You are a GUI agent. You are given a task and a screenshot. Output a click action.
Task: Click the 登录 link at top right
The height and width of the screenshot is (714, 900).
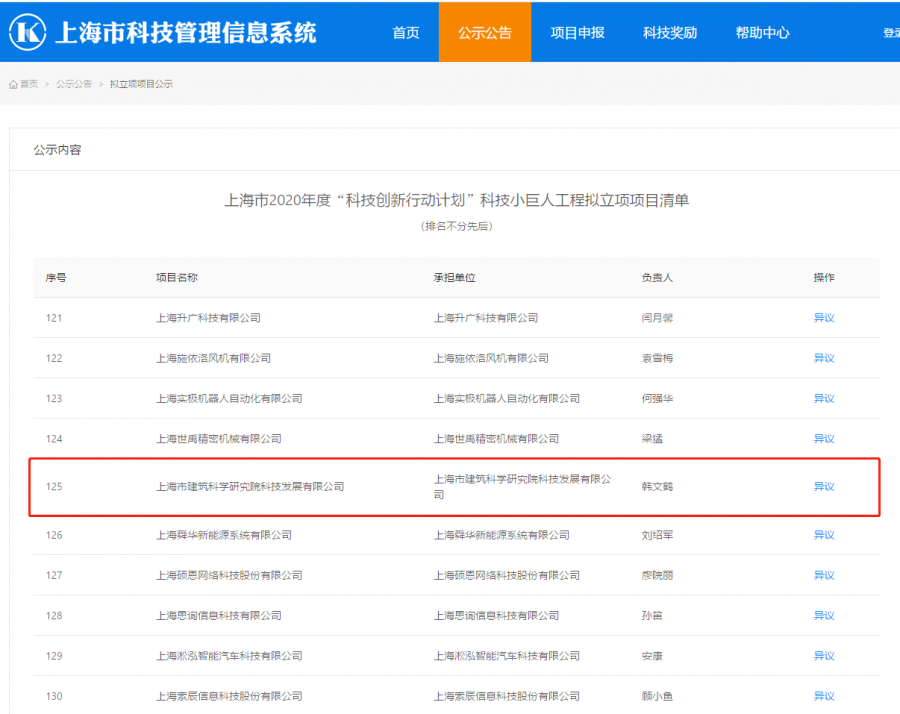(890, 33)
